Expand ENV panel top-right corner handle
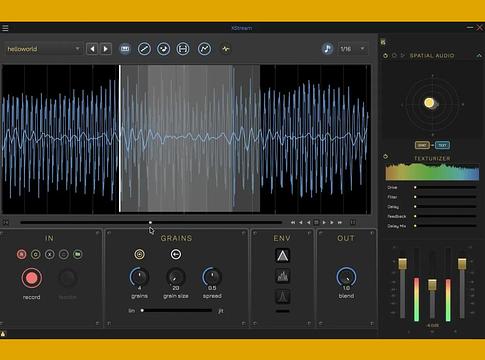This screenshot has width=485, height=360. tap(309, 233)
